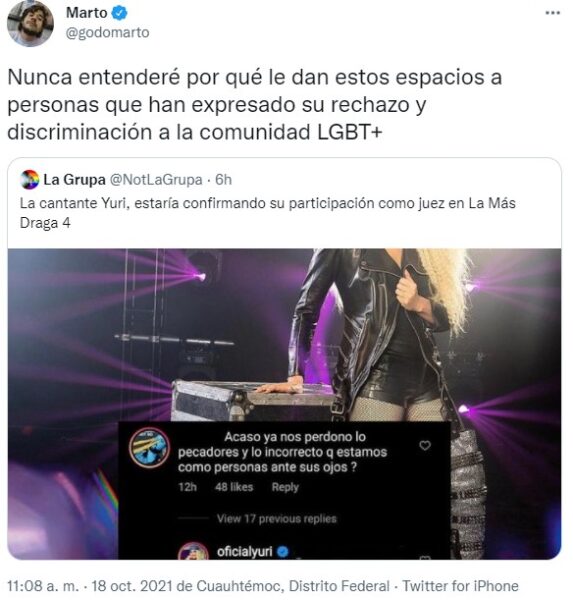Screen dimensions: 573x600
Task: Click the La Grupa display name
Action: click(74, 179)
